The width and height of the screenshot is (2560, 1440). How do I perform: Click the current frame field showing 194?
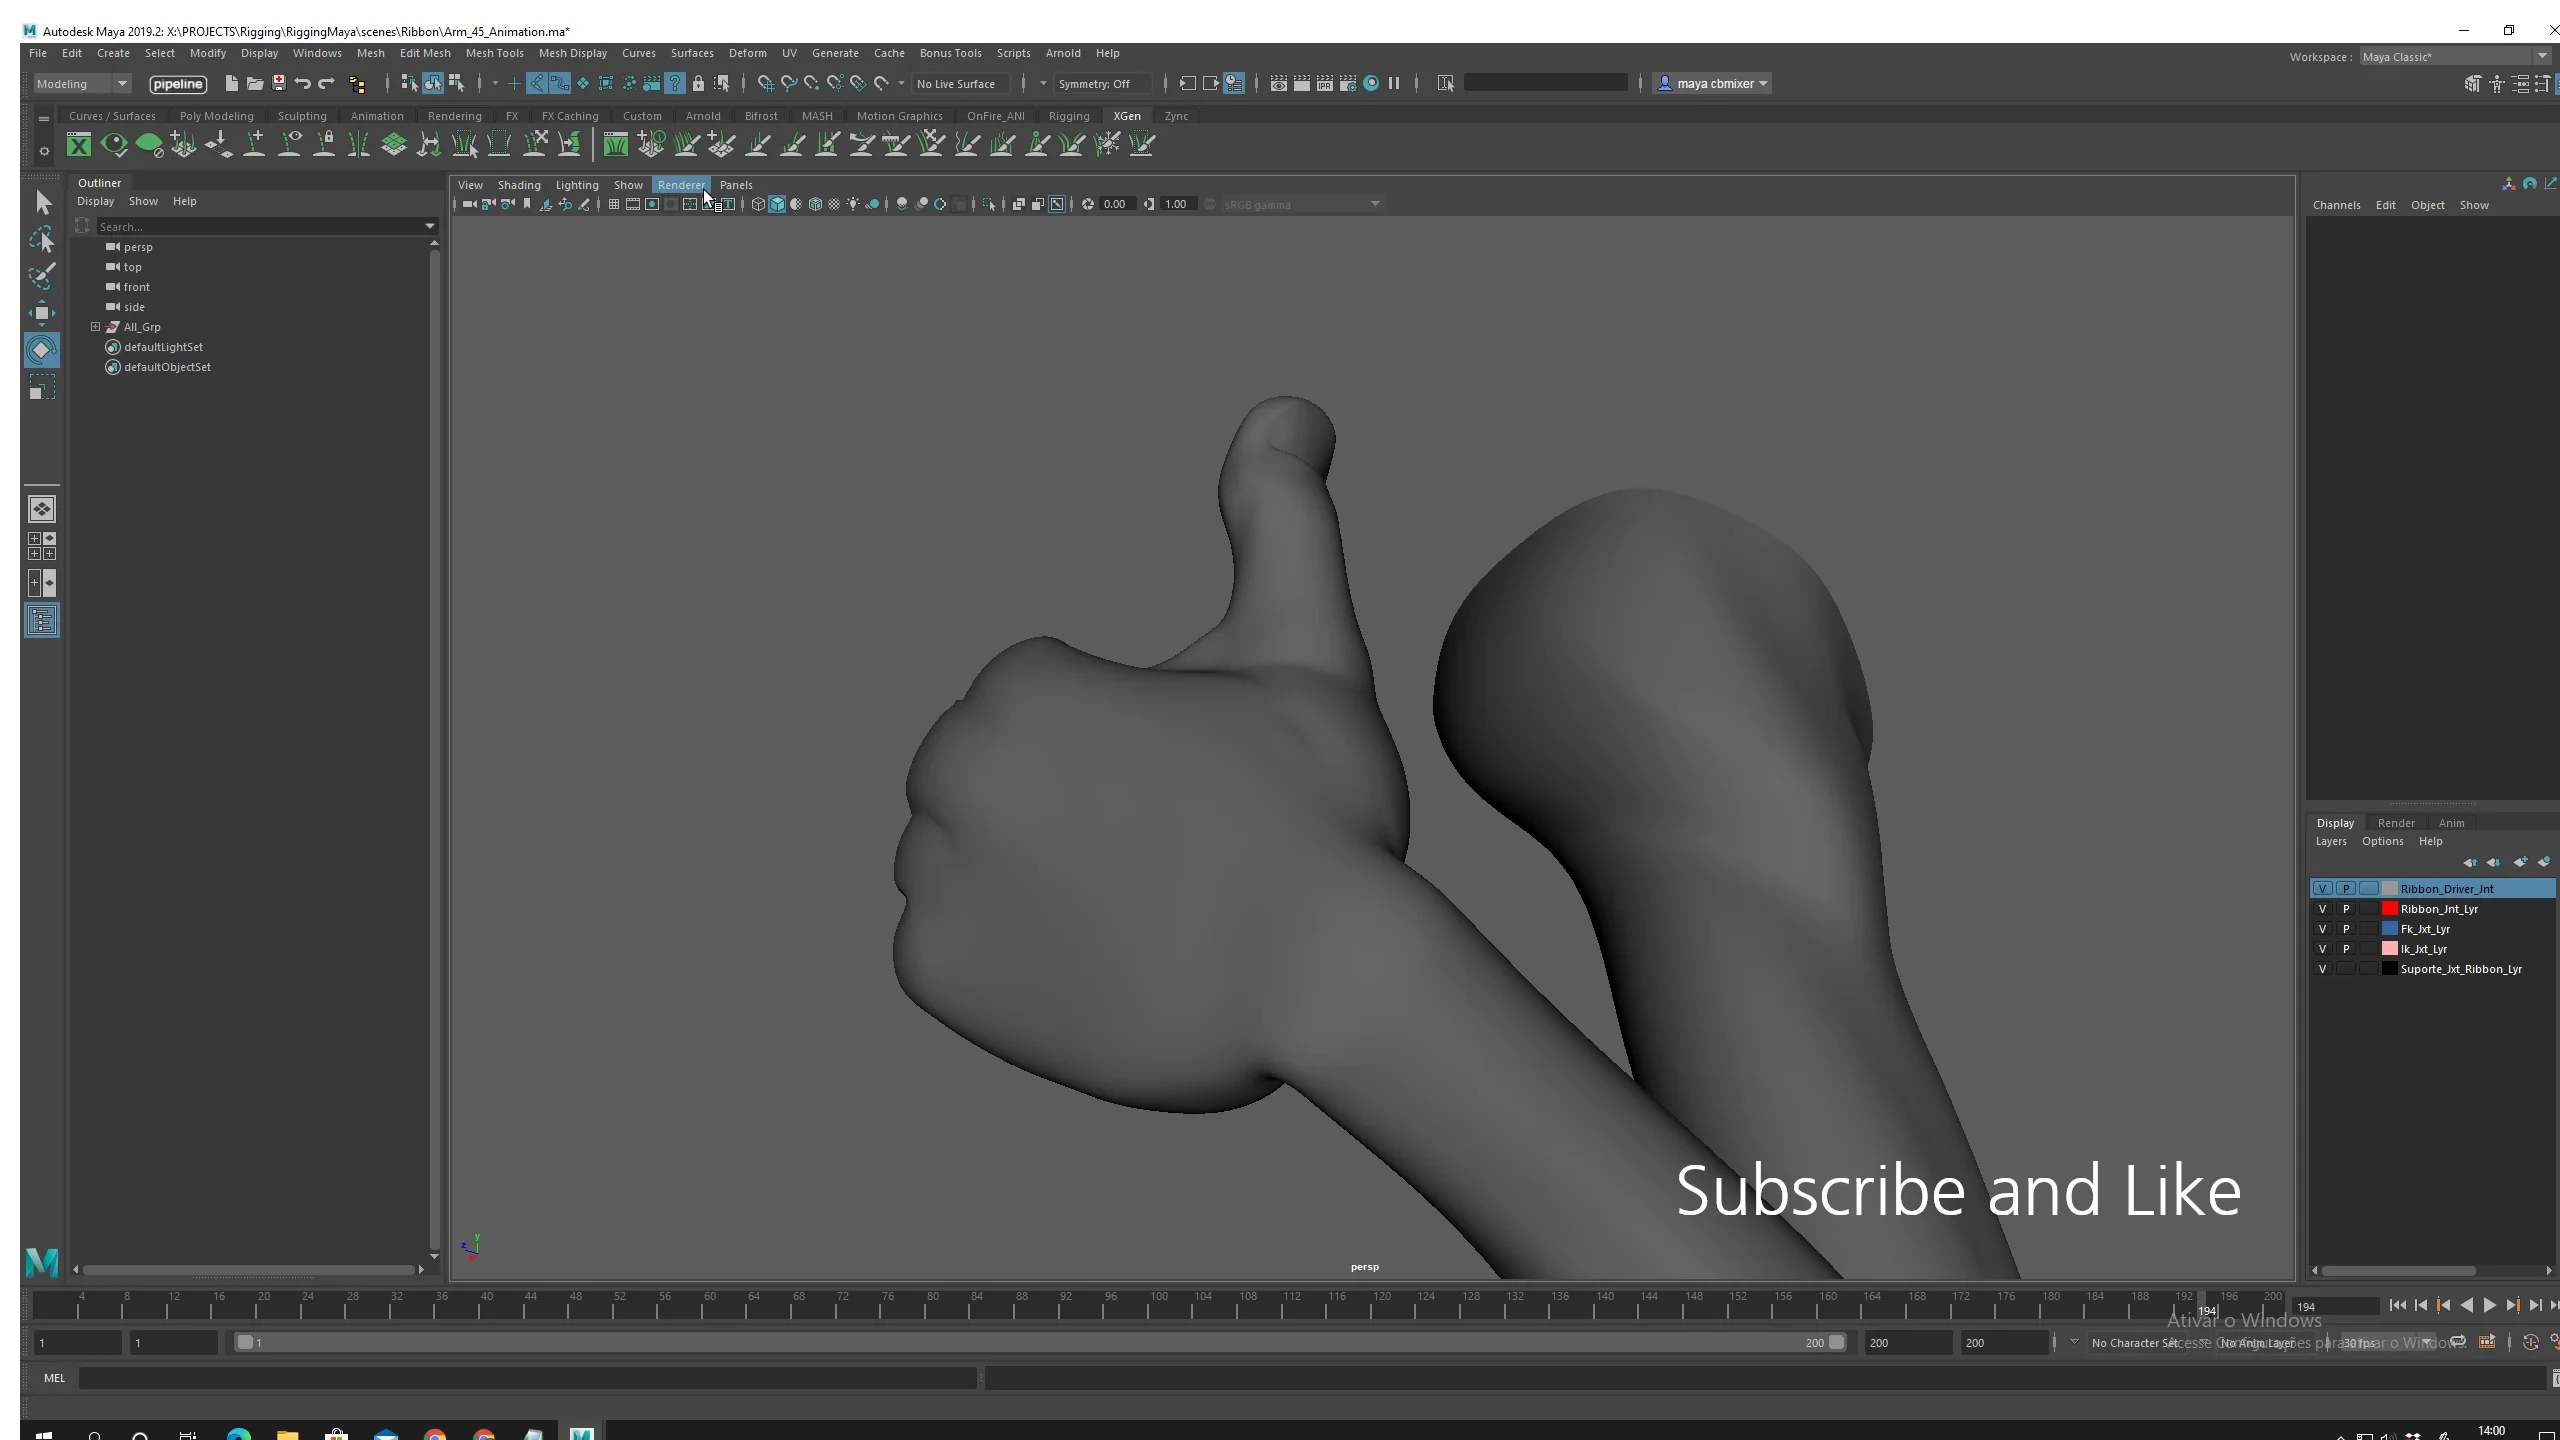(x=2334, y=1306)
